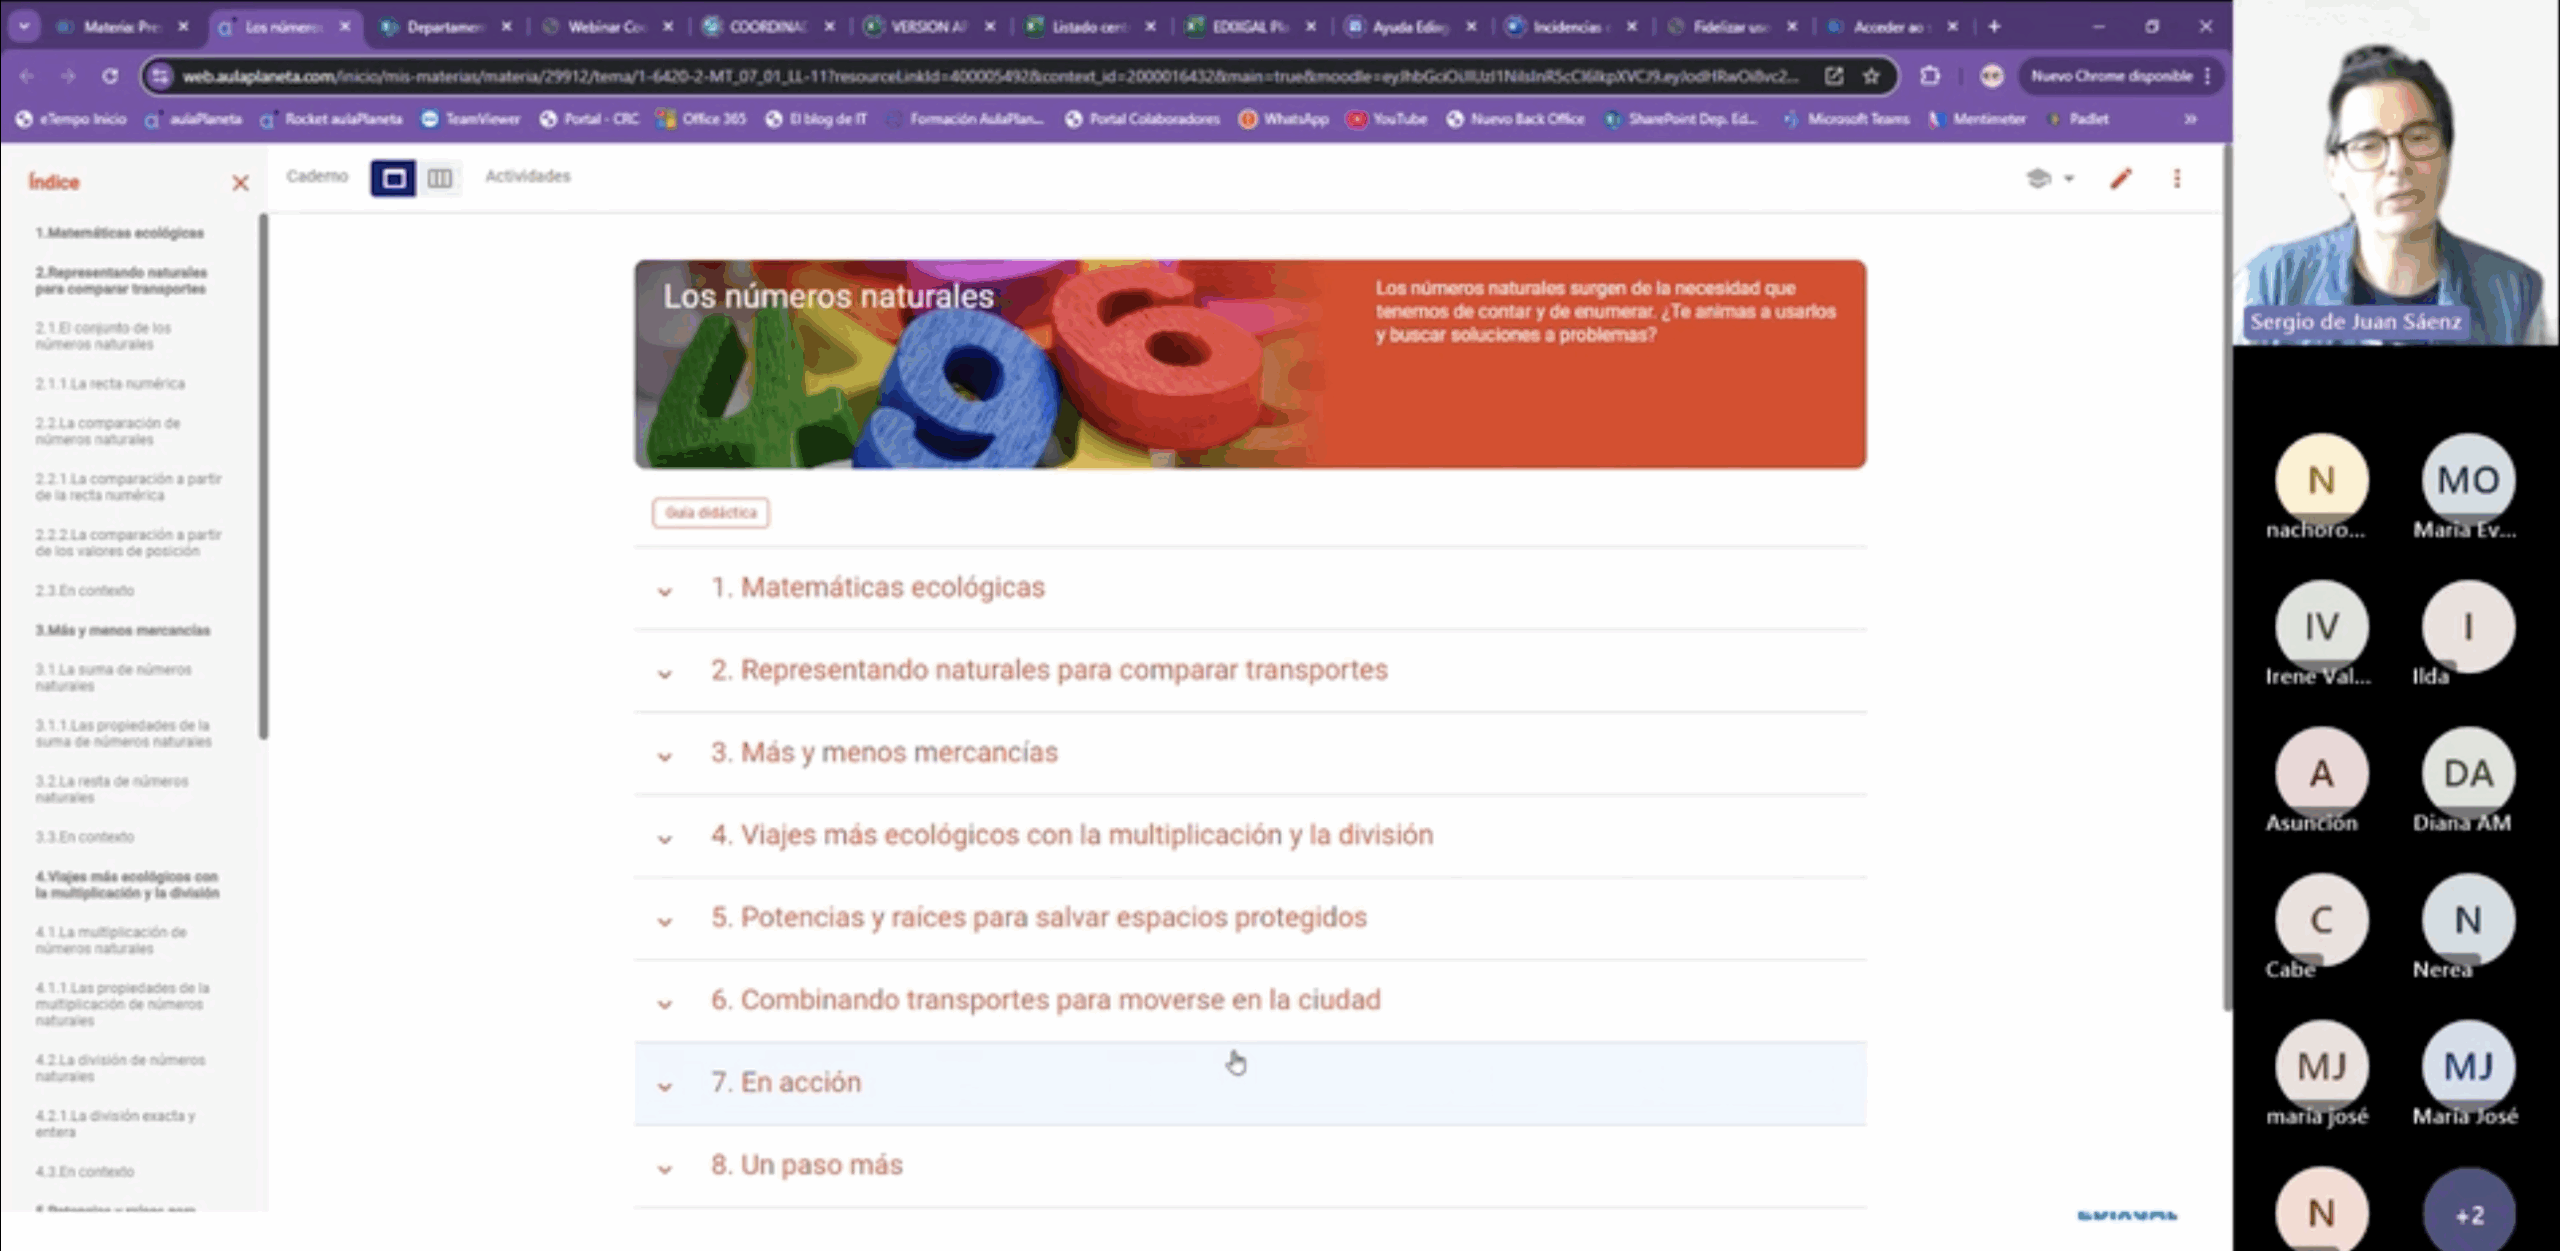The height and width of the screenshot is (1251, 2560).
Task: Expand section 1 Matemáticas ecológicas
Action: 877,588
